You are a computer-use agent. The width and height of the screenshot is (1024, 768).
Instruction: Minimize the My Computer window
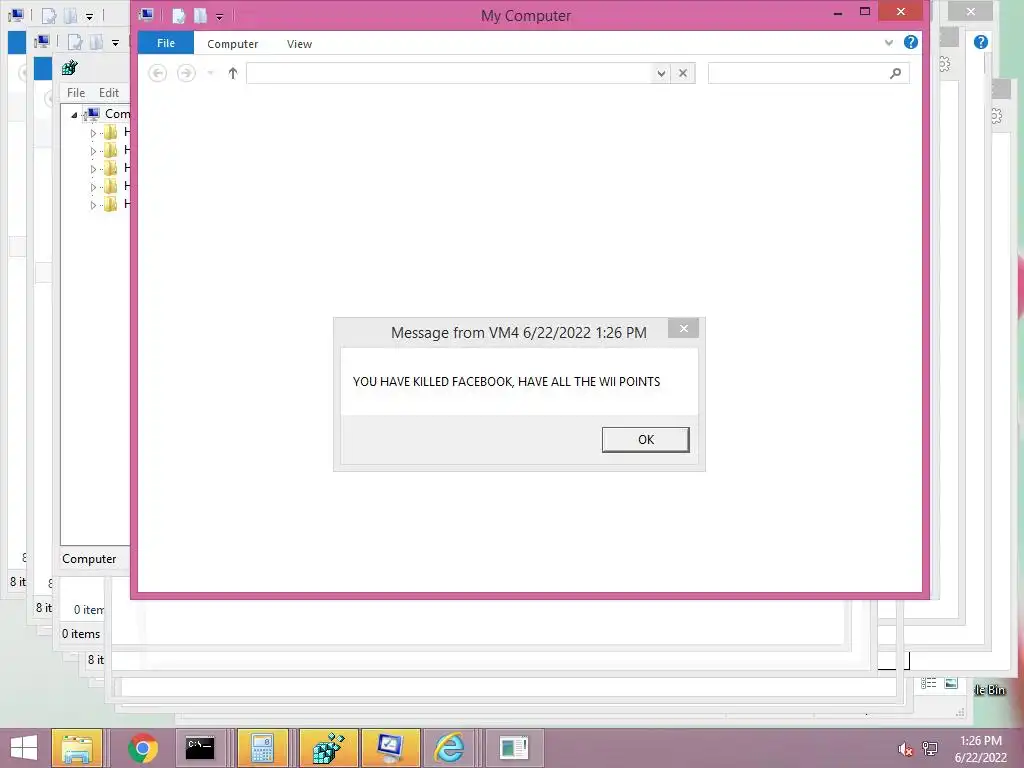coord(838,12)
